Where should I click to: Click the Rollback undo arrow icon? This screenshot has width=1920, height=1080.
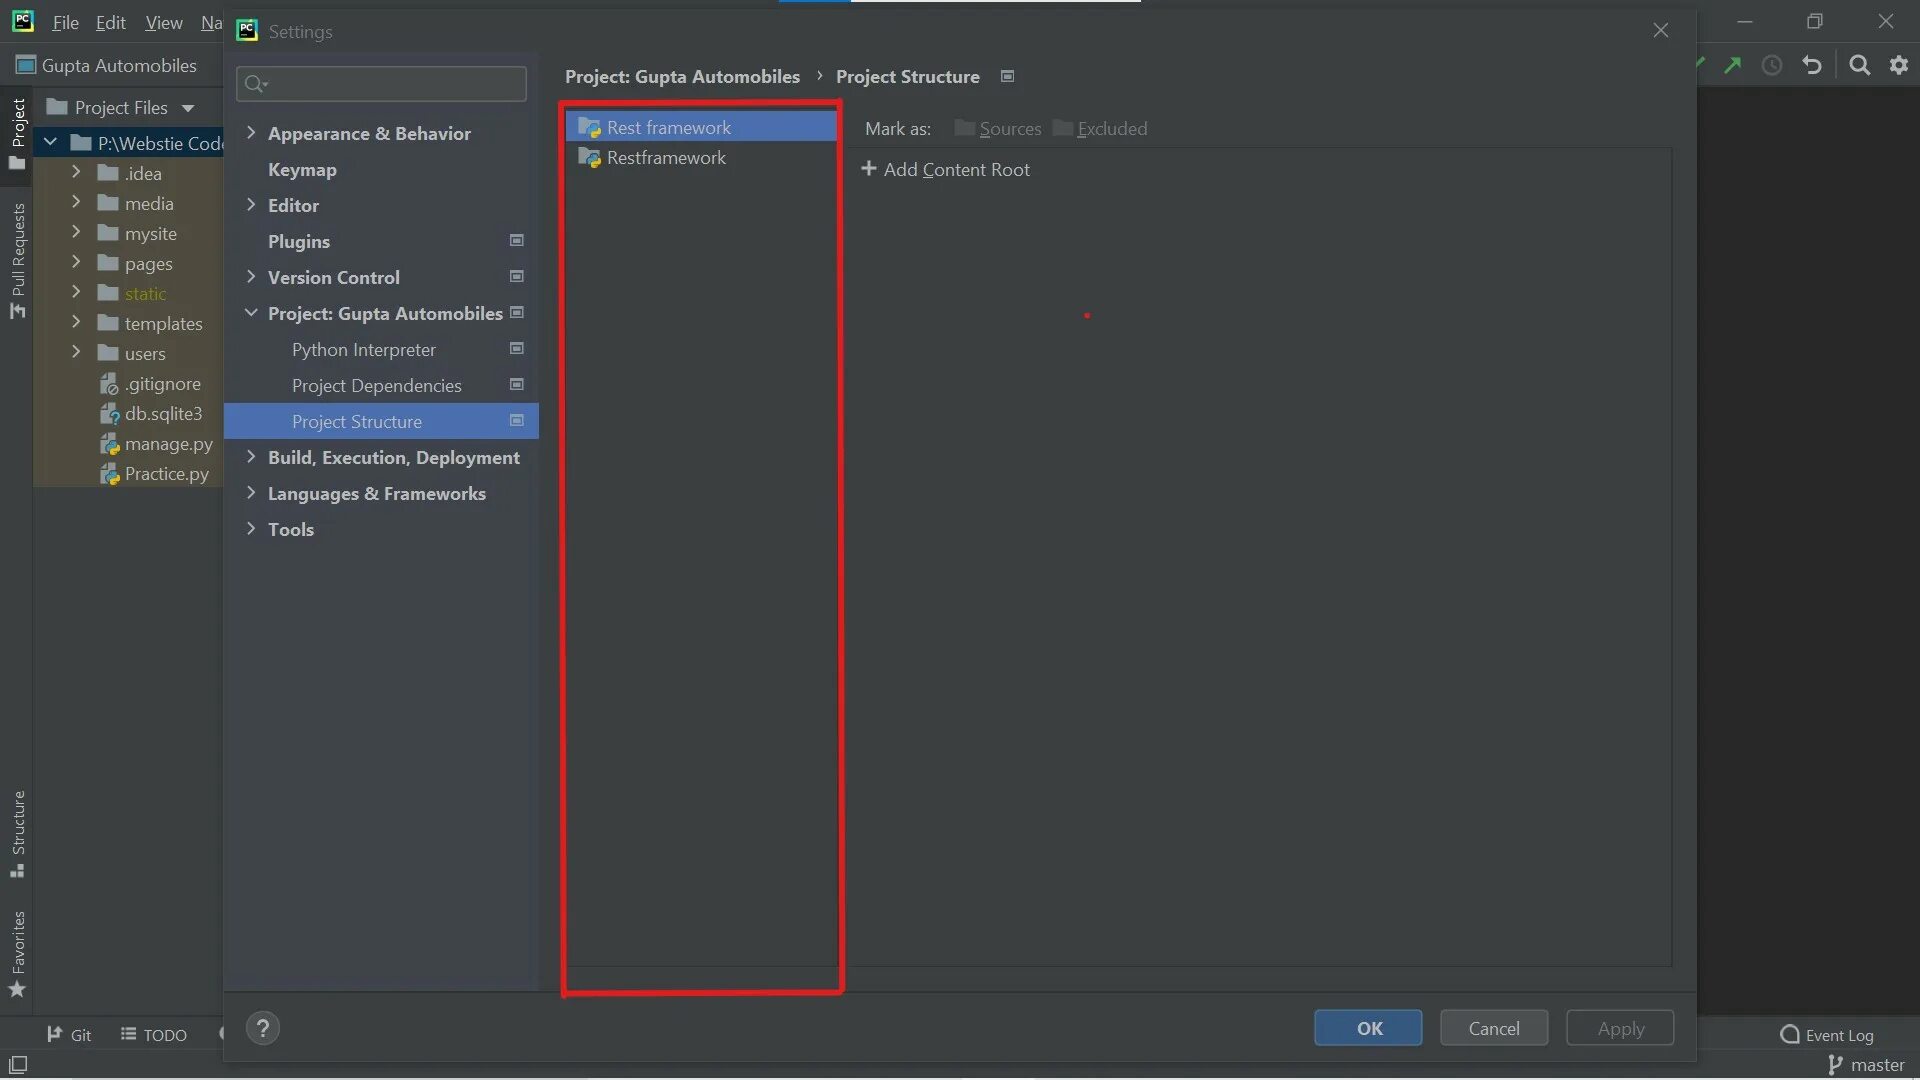1812,66
